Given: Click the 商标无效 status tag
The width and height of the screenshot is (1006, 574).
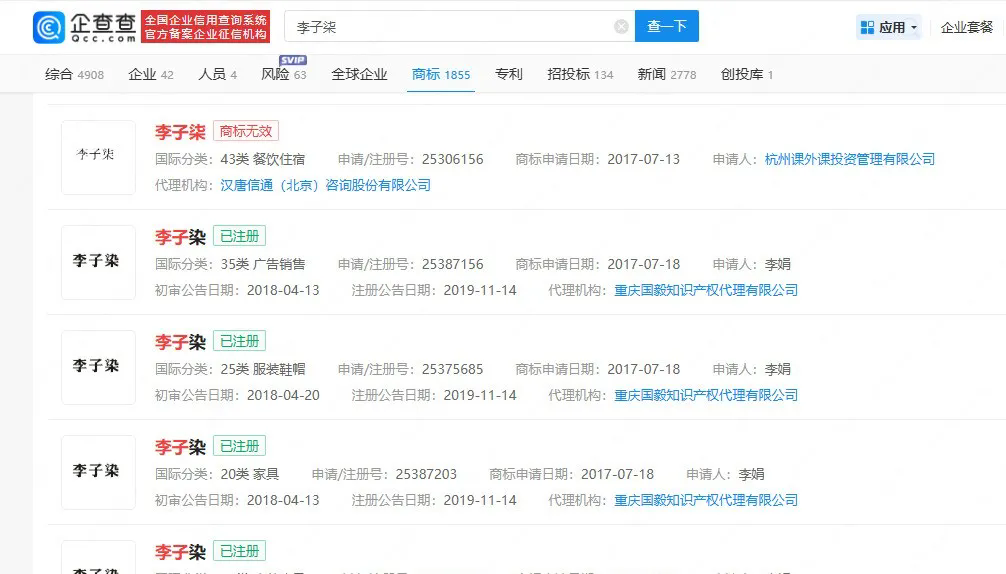Looking at the screenshot, I should click(246, 131).
